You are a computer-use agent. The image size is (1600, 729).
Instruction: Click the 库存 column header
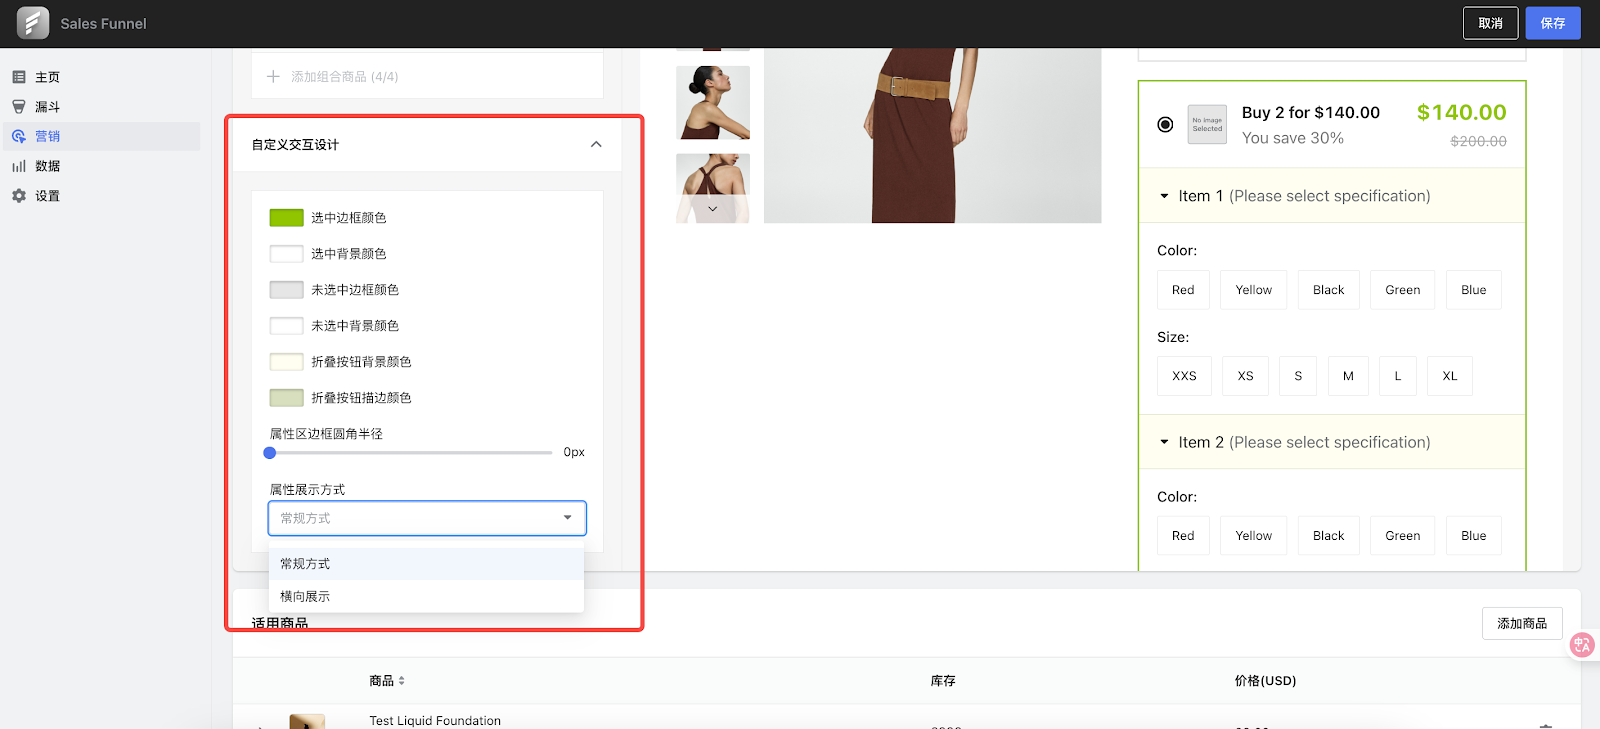tap(943, 681)
